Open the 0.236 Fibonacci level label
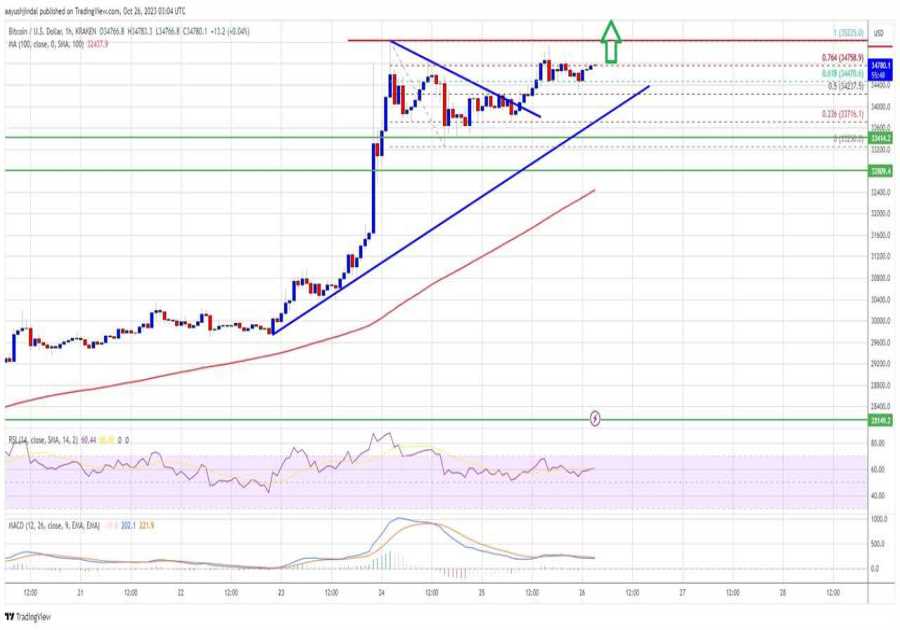 (842, 113)
